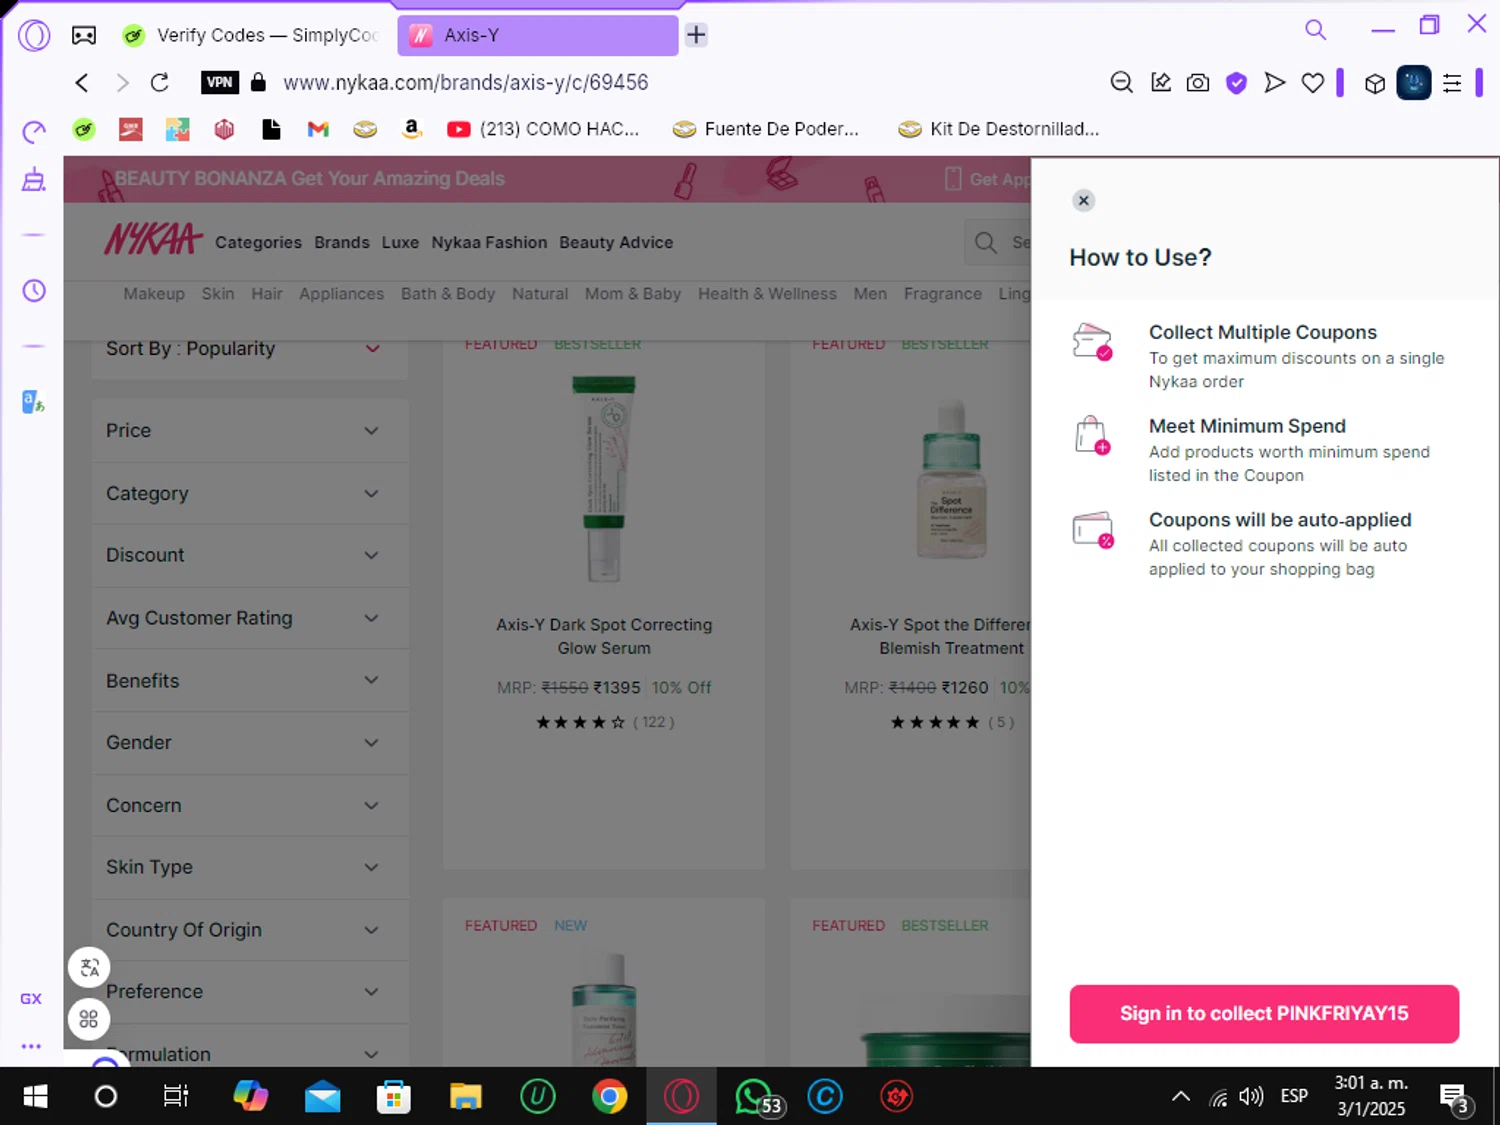Click the nykaa.com address bar

click(466, 82)
